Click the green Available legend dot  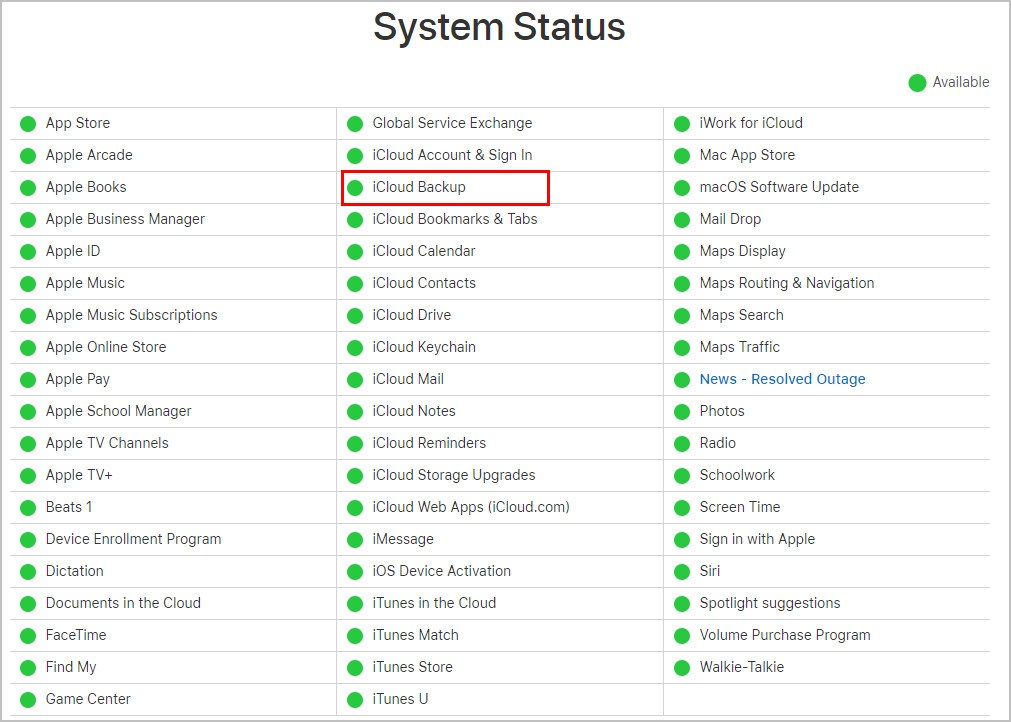coord(917,83)
